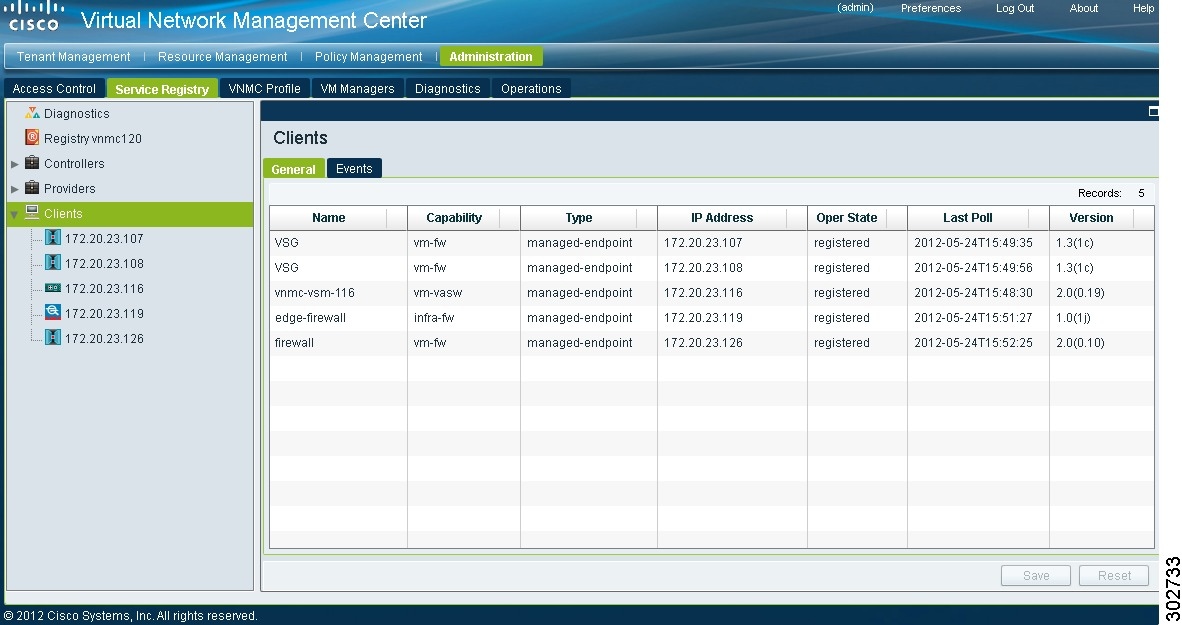Maximize the Clients panel with the corner icon
This screenshot has height=625, width=1182.
(1153, 112)
